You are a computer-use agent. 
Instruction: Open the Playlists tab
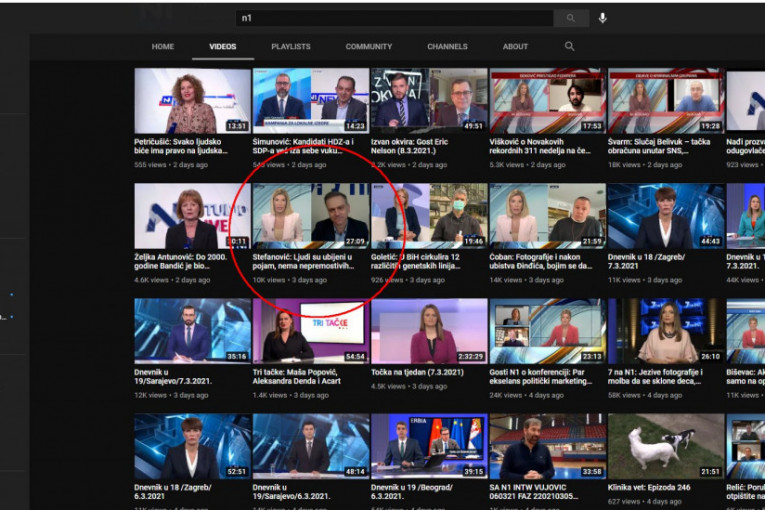tap(290, 47)
